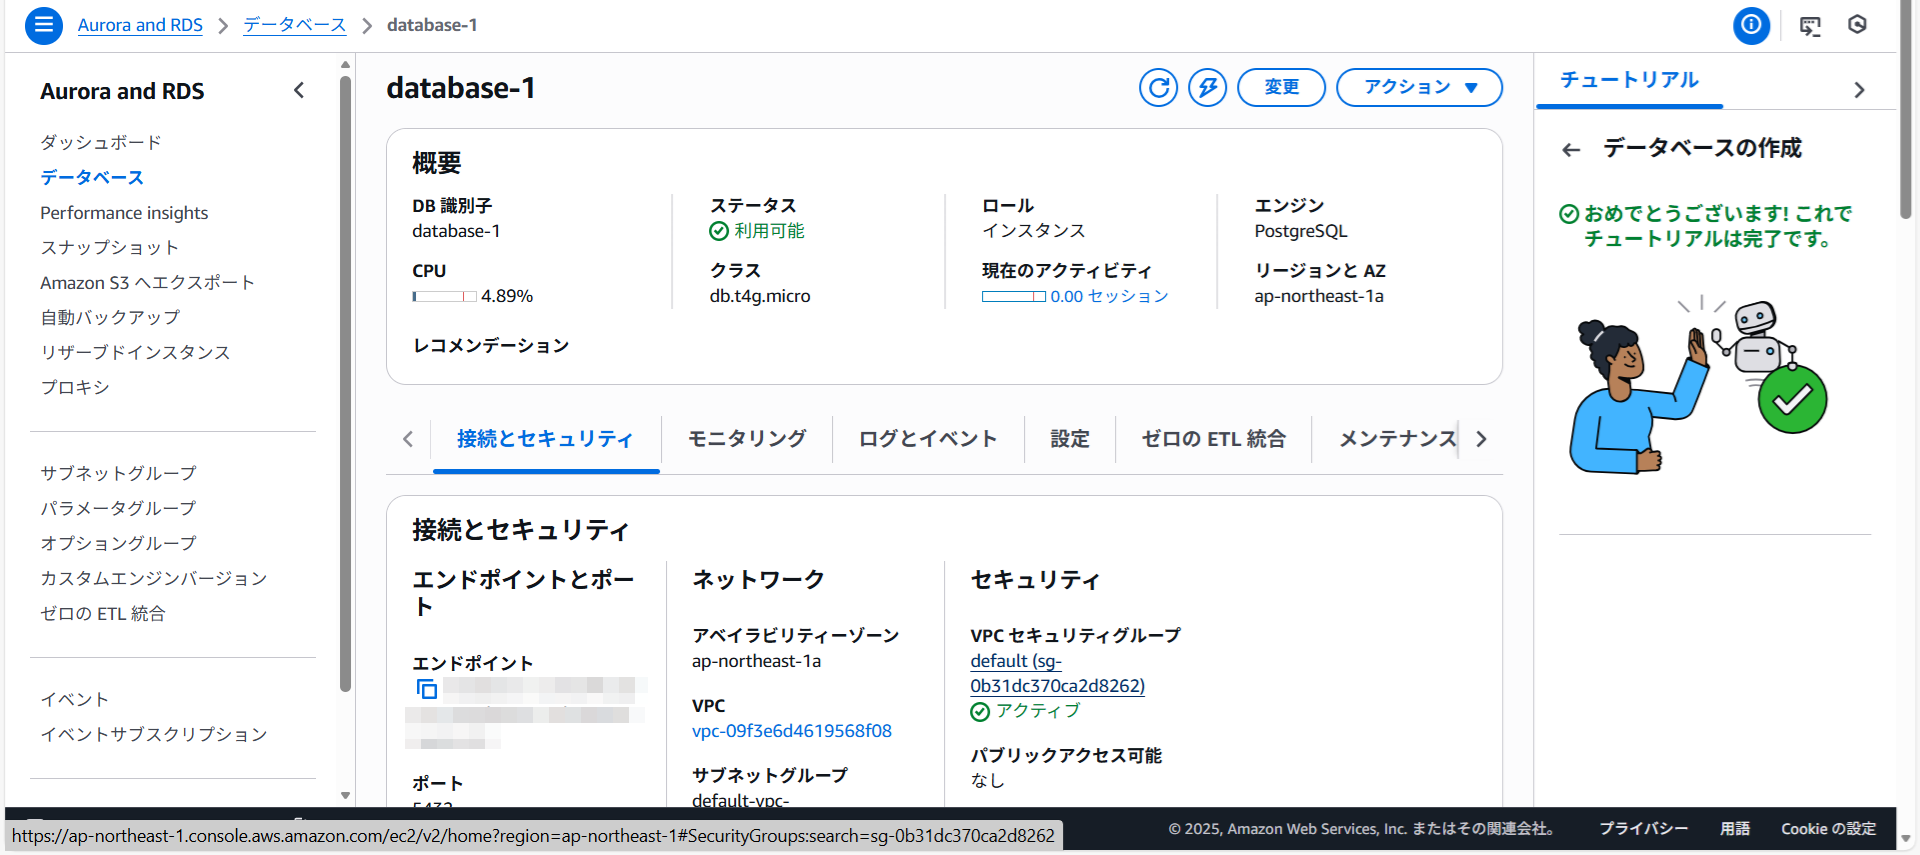Switch to the ログとイベント tab
The height and width of the screenshot is (855, 1920).
point(927,439)
